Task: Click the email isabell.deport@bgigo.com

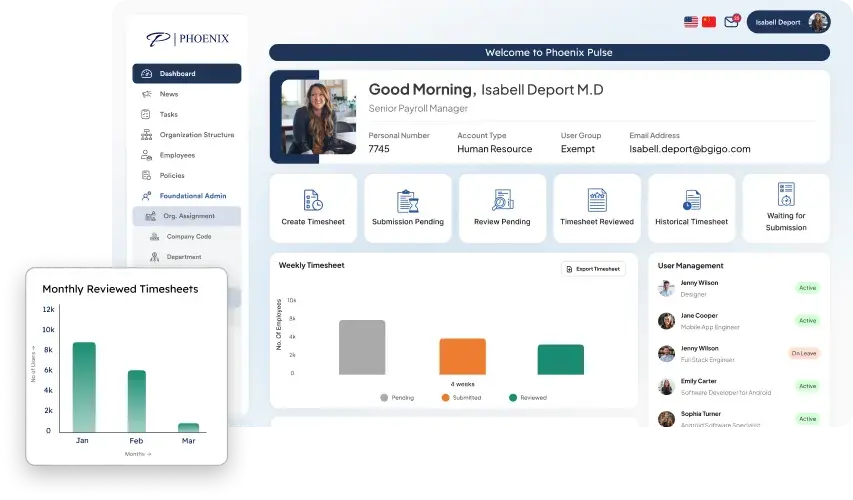Action: (690, 149)
